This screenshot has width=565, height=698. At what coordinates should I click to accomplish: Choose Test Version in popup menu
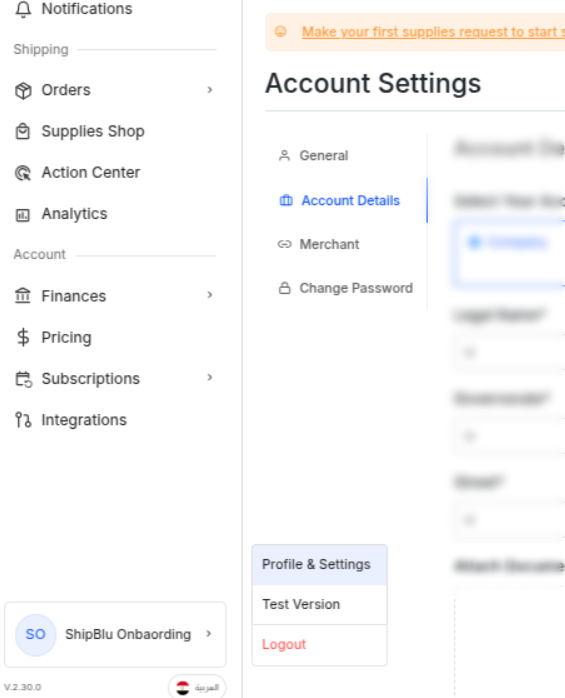pos(319,605)
